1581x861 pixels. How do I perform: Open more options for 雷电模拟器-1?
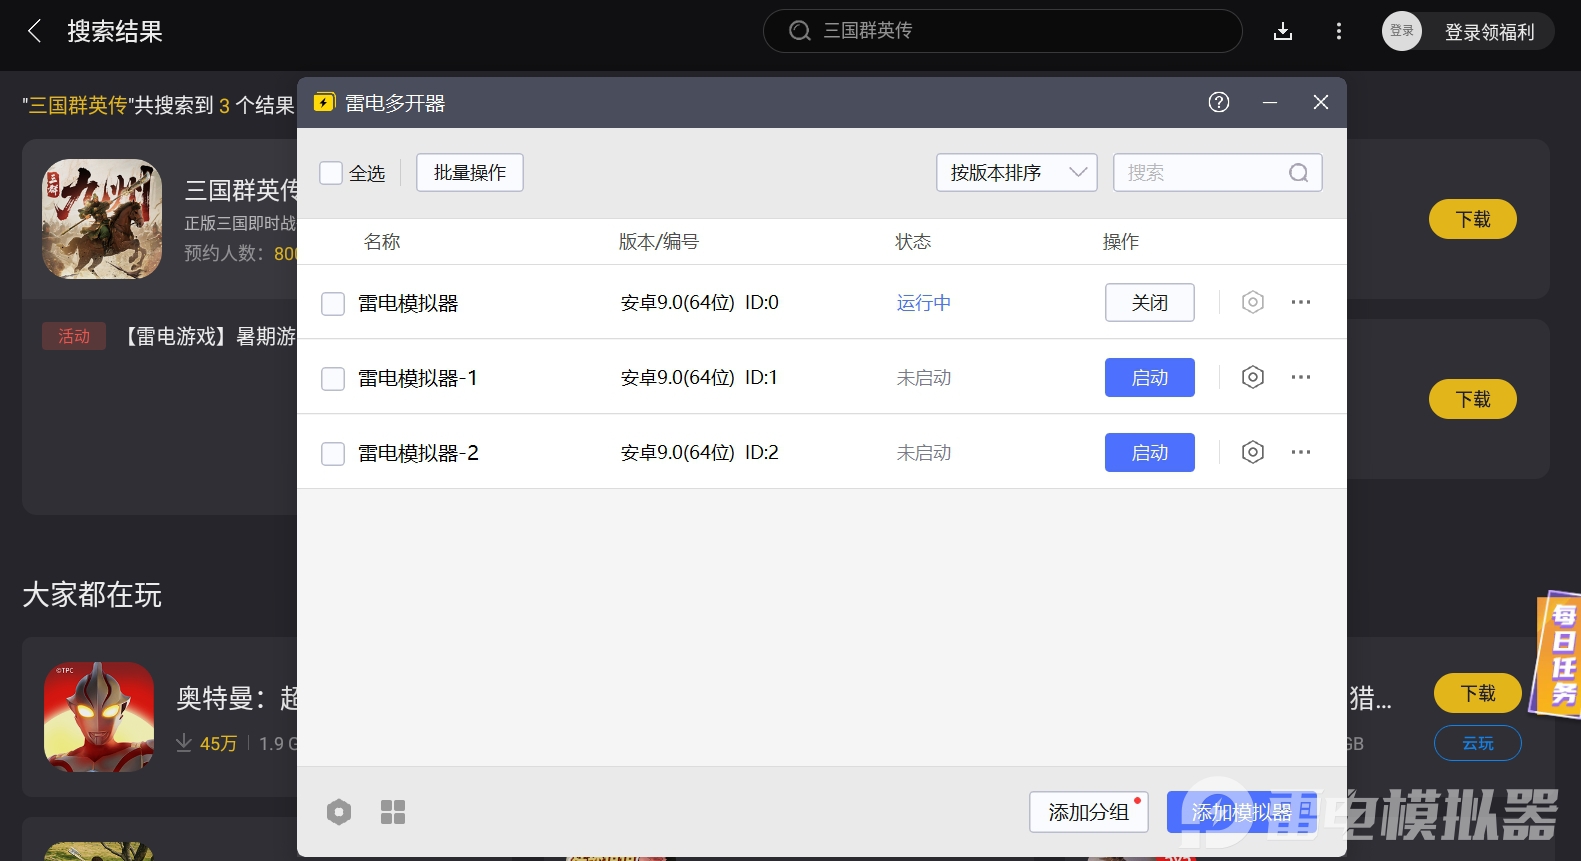tap(1300, 377)
